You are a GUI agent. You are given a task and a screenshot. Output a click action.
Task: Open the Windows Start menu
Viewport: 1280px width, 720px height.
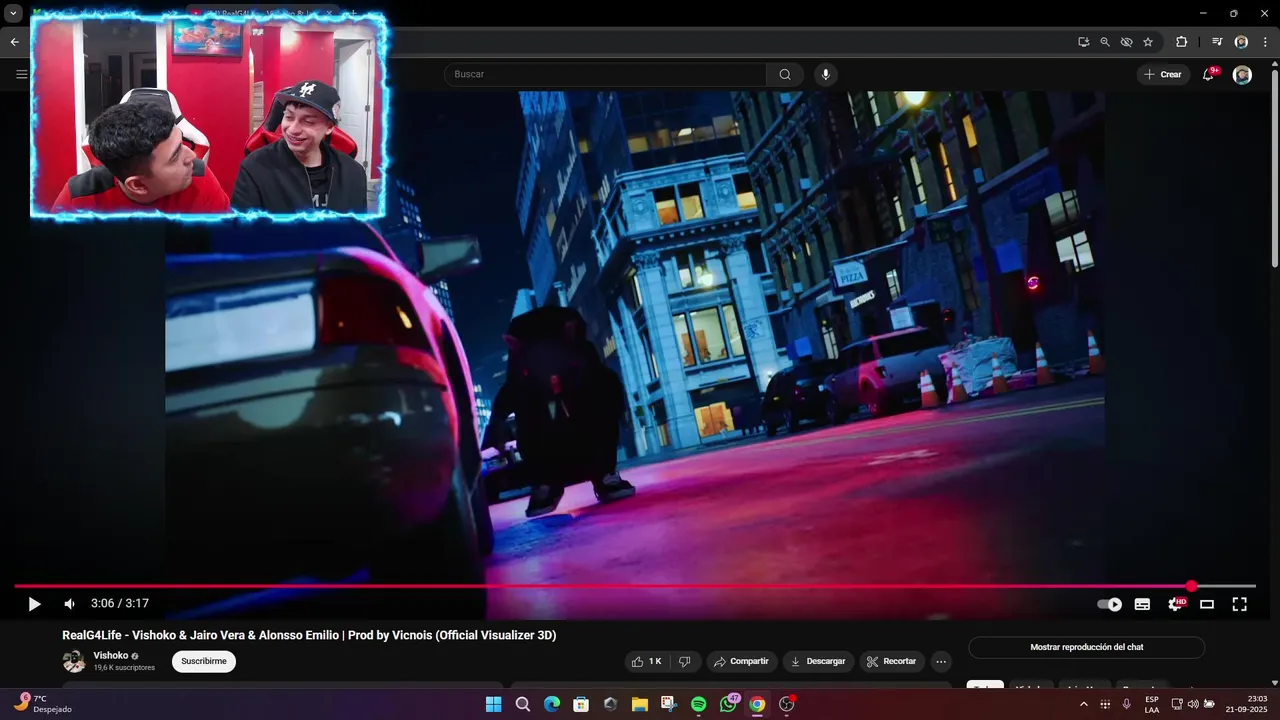coord(493,704)
